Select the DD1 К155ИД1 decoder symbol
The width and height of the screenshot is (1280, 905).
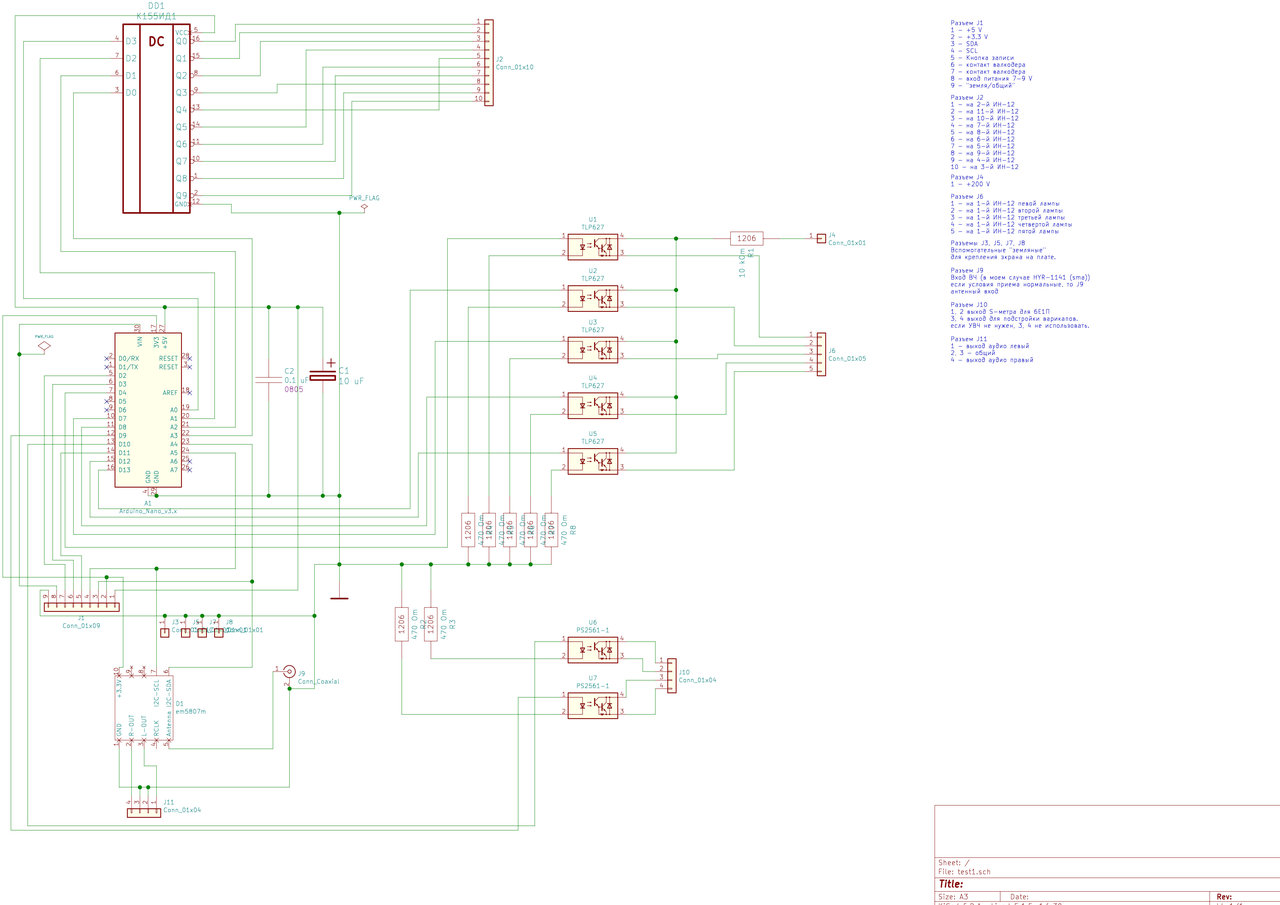click(156, 118)
